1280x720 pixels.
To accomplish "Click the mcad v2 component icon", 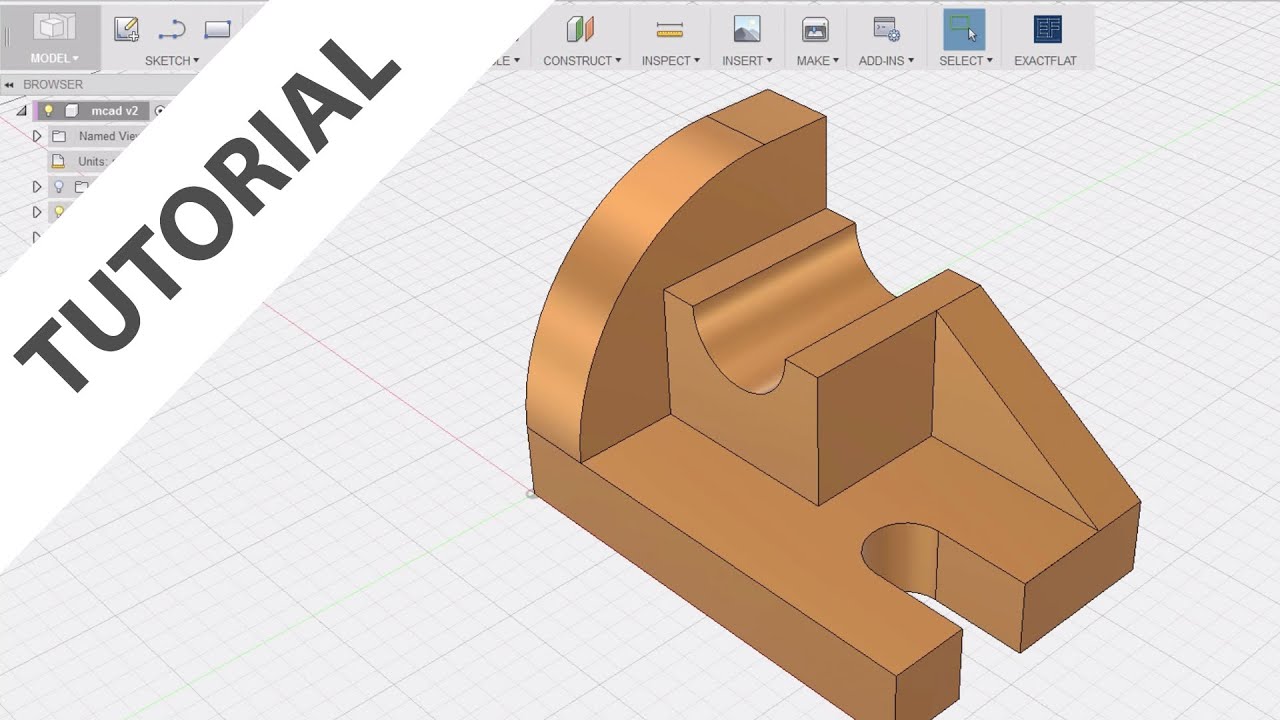I will pyautogui.click(x=72, y=111).
